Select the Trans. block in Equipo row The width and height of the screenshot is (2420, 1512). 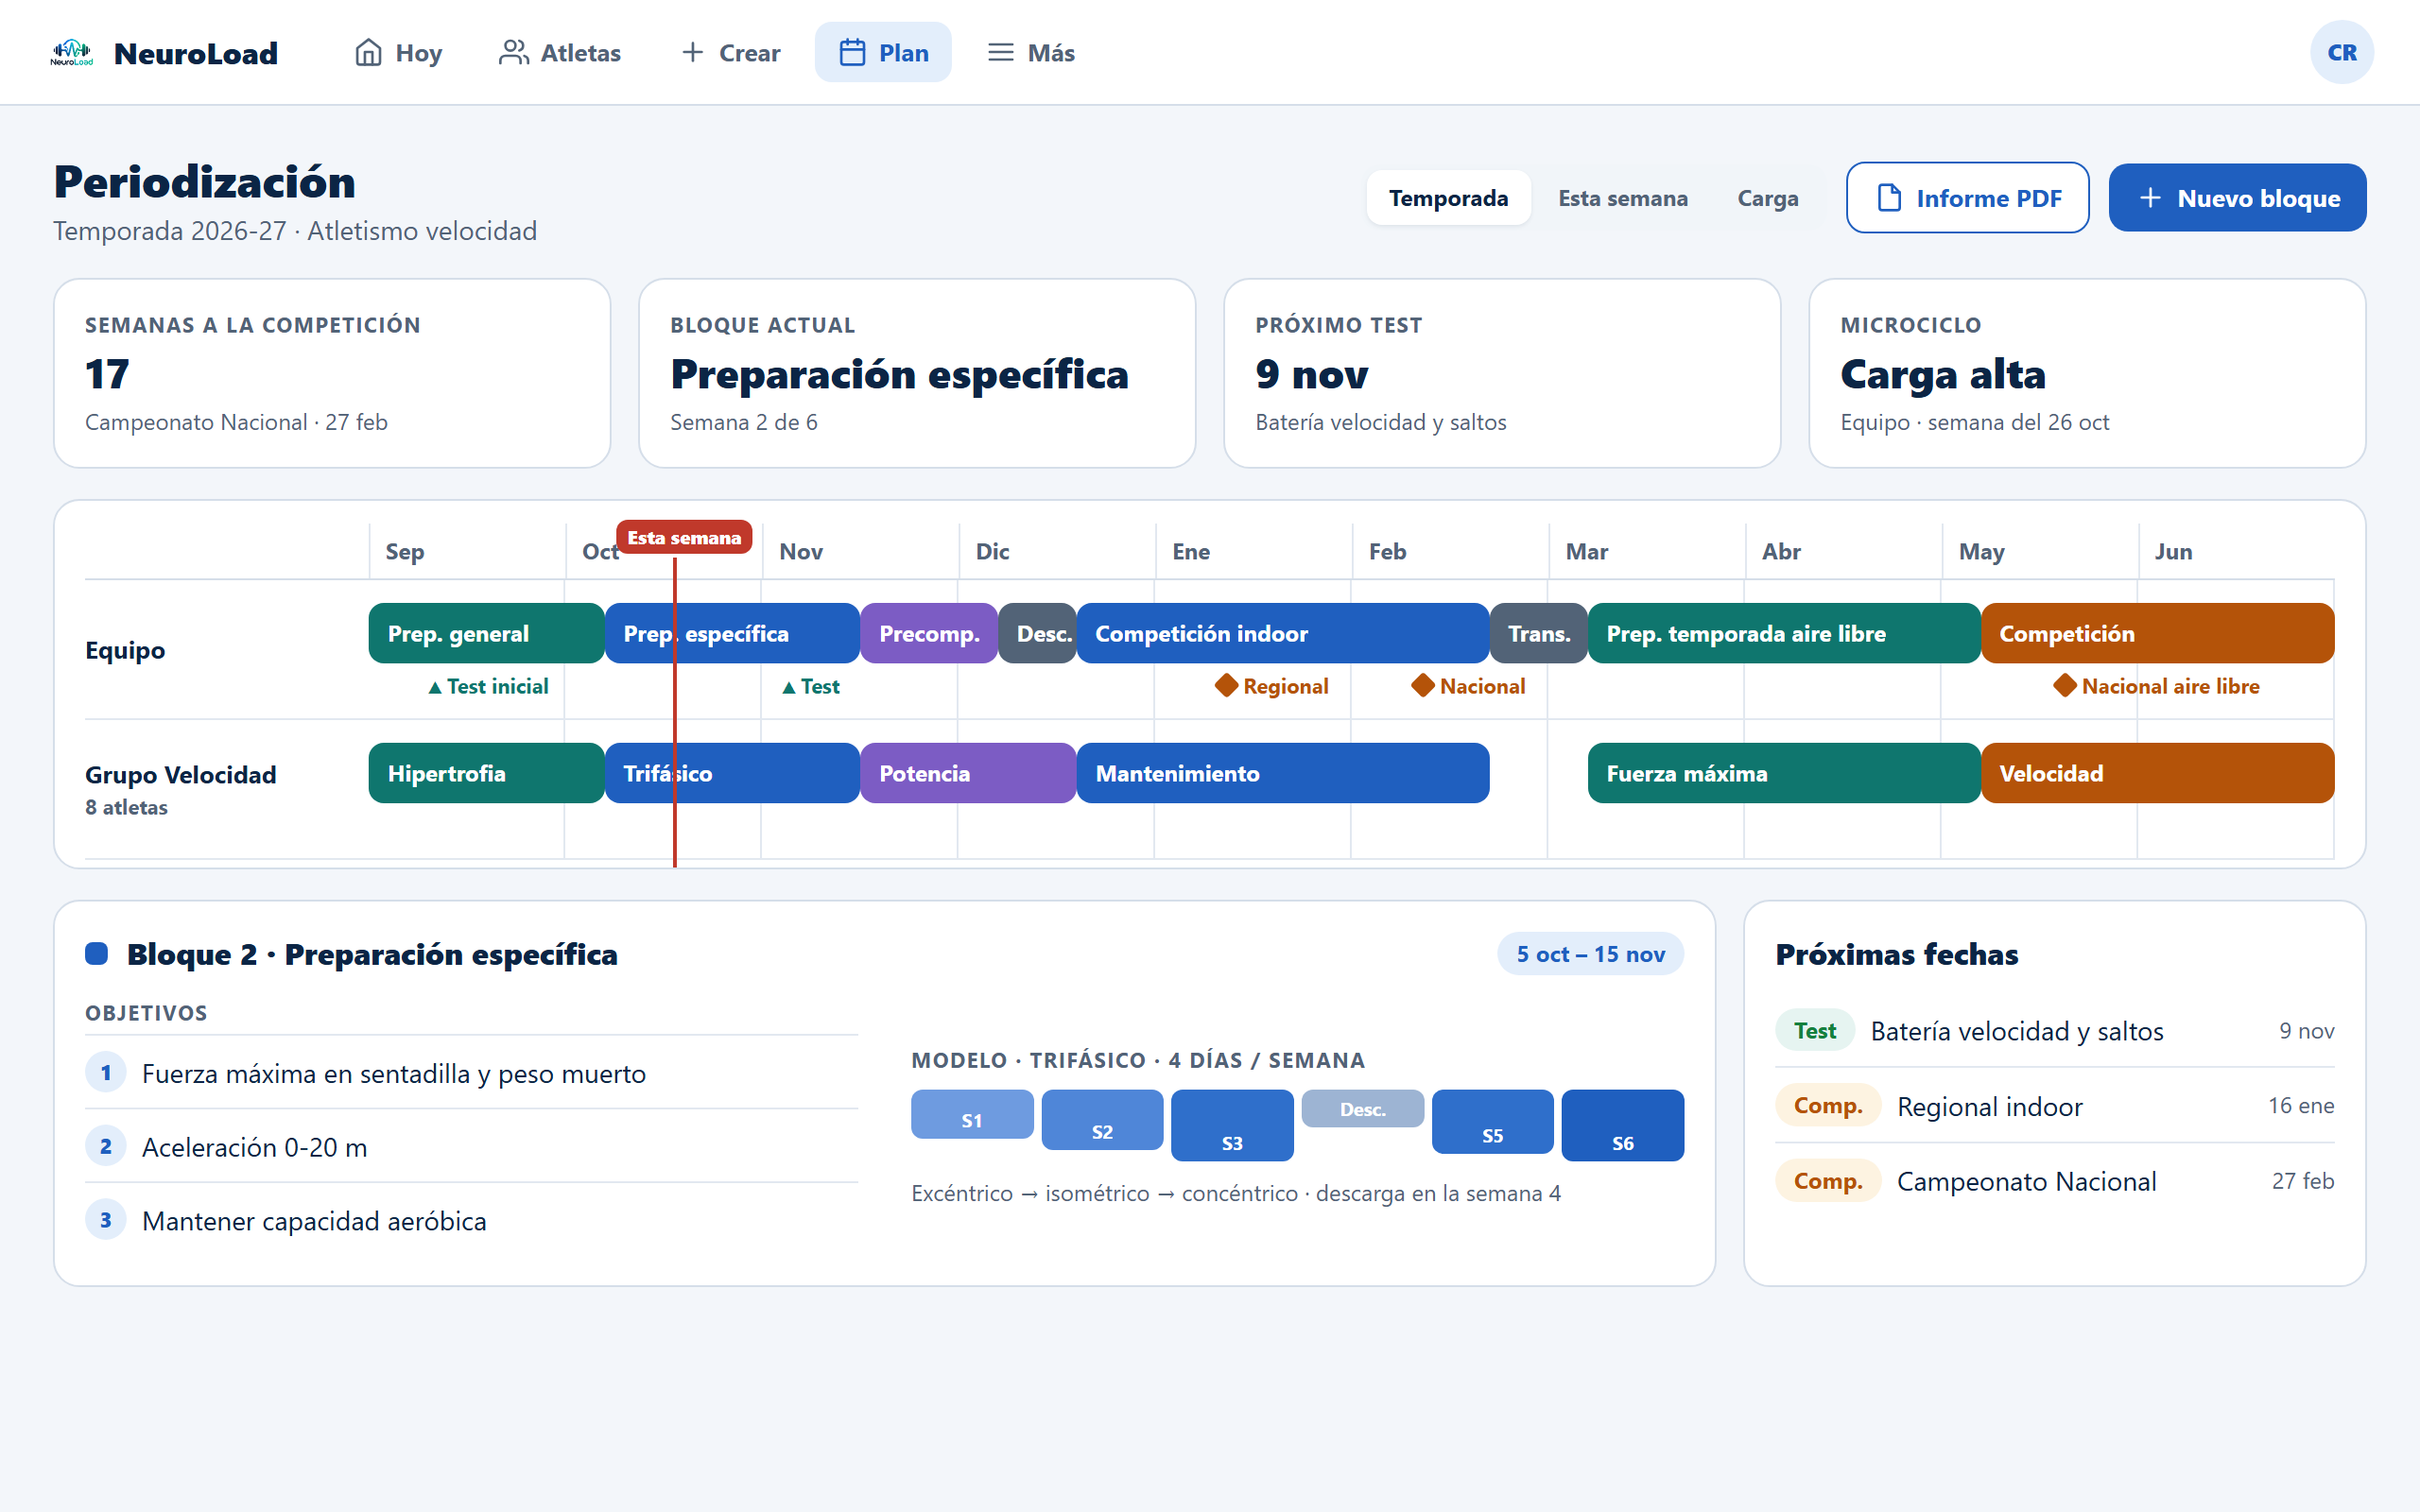(x=1538, y=633)
